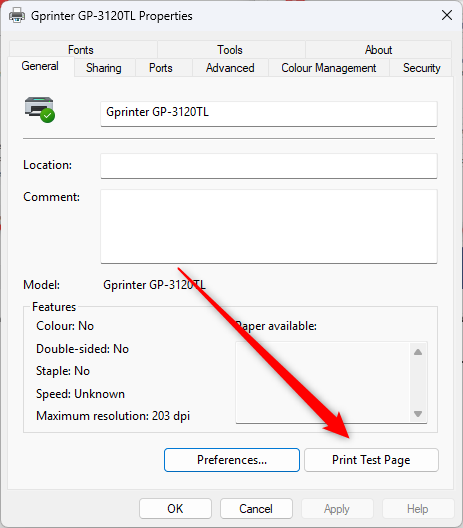This screenshot has width=463, height=528.
Task: Go to the Ports tab
Action: click(161, 68)
